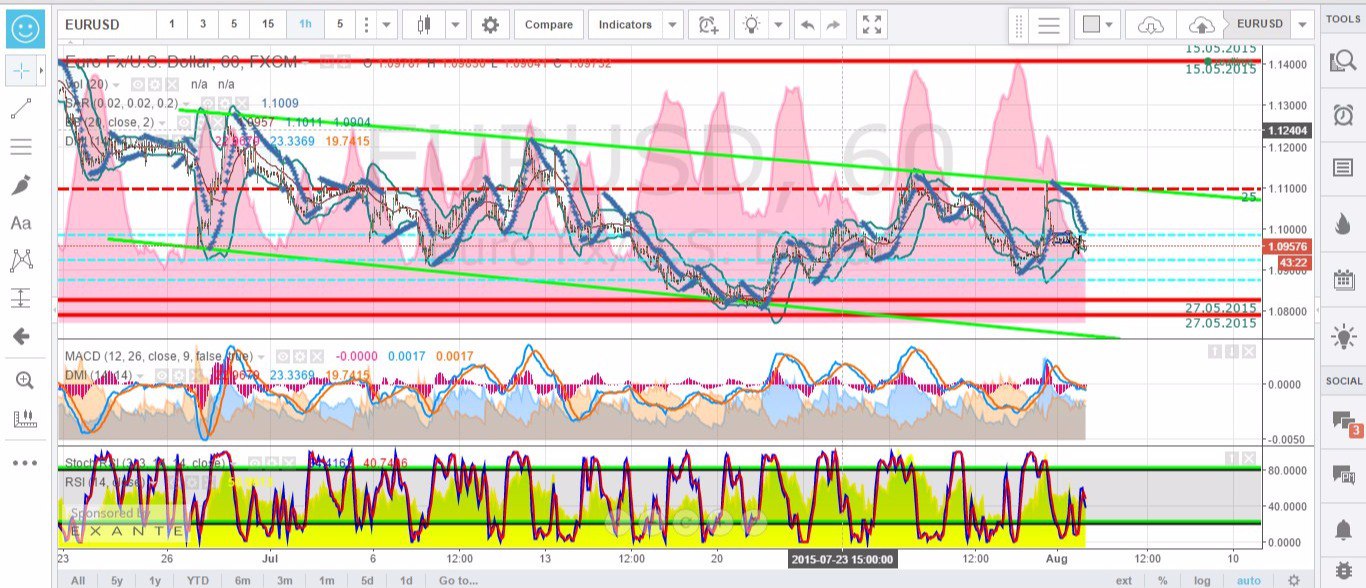Screen dimensions: 1366x588
Task: Open the Indicators dropdown arrow
Action: click(x=673, y=24)
